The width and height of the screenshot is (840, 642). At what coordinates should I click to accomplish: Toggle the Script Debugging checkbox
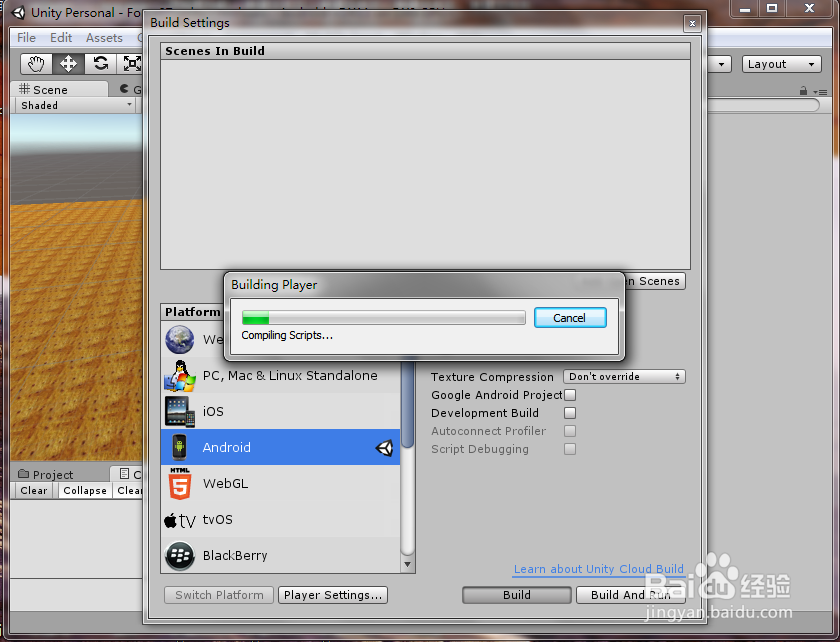click(570, 449)
